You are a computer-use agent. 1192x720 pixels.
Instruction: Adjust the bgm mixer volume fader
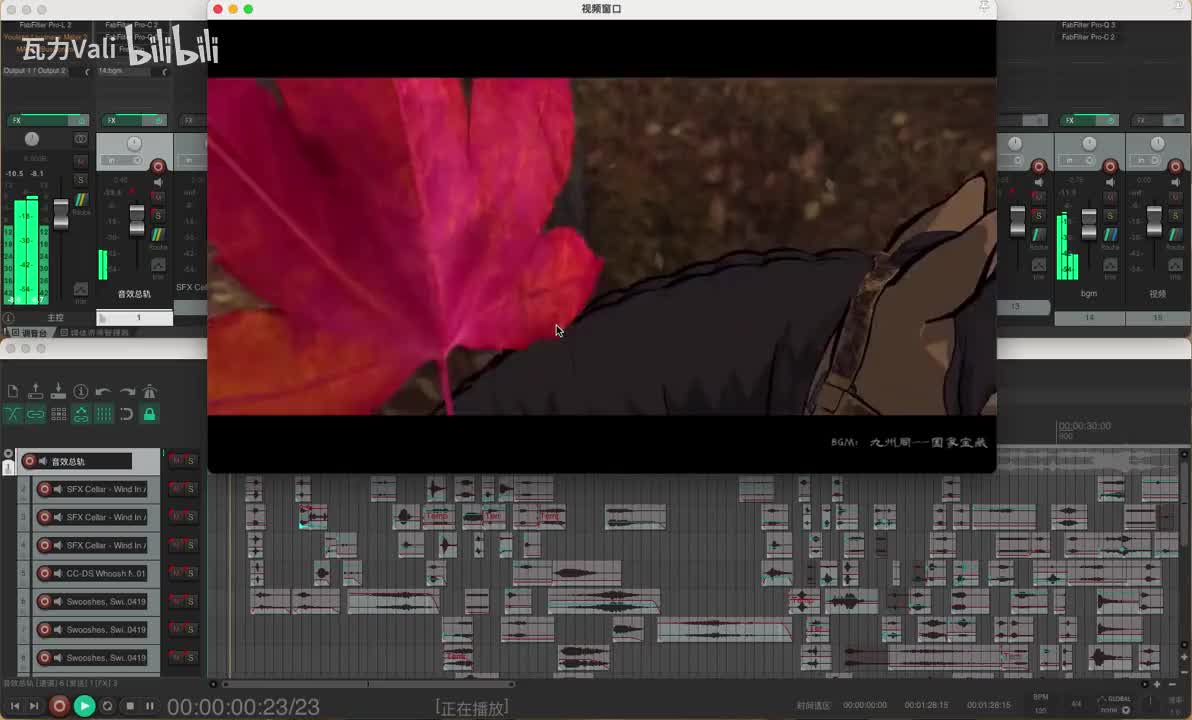(x=1089, y=224)
